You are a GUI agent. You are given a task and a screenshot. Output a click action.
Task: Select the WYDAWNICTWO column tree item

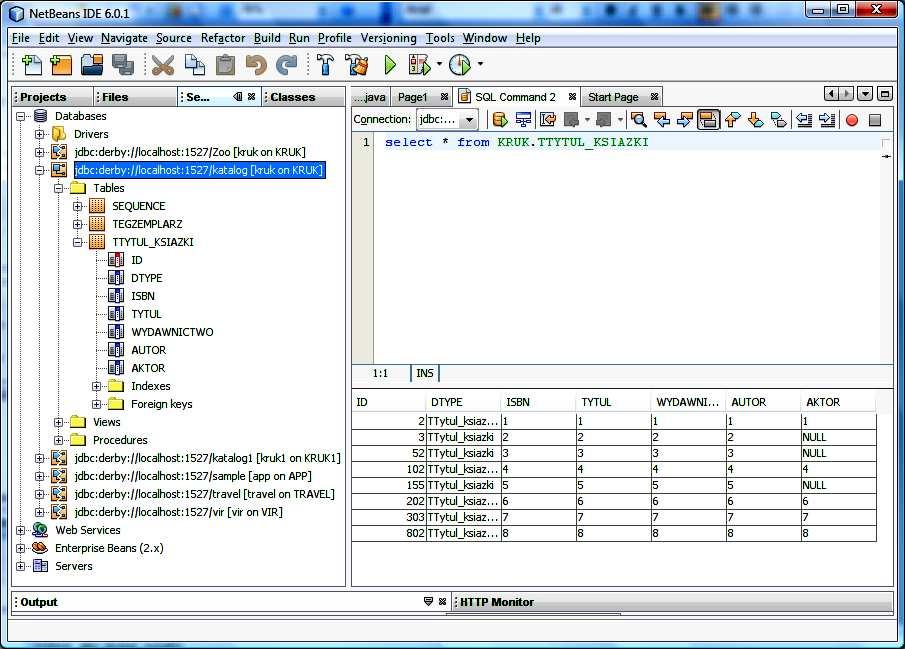(172, 332)
